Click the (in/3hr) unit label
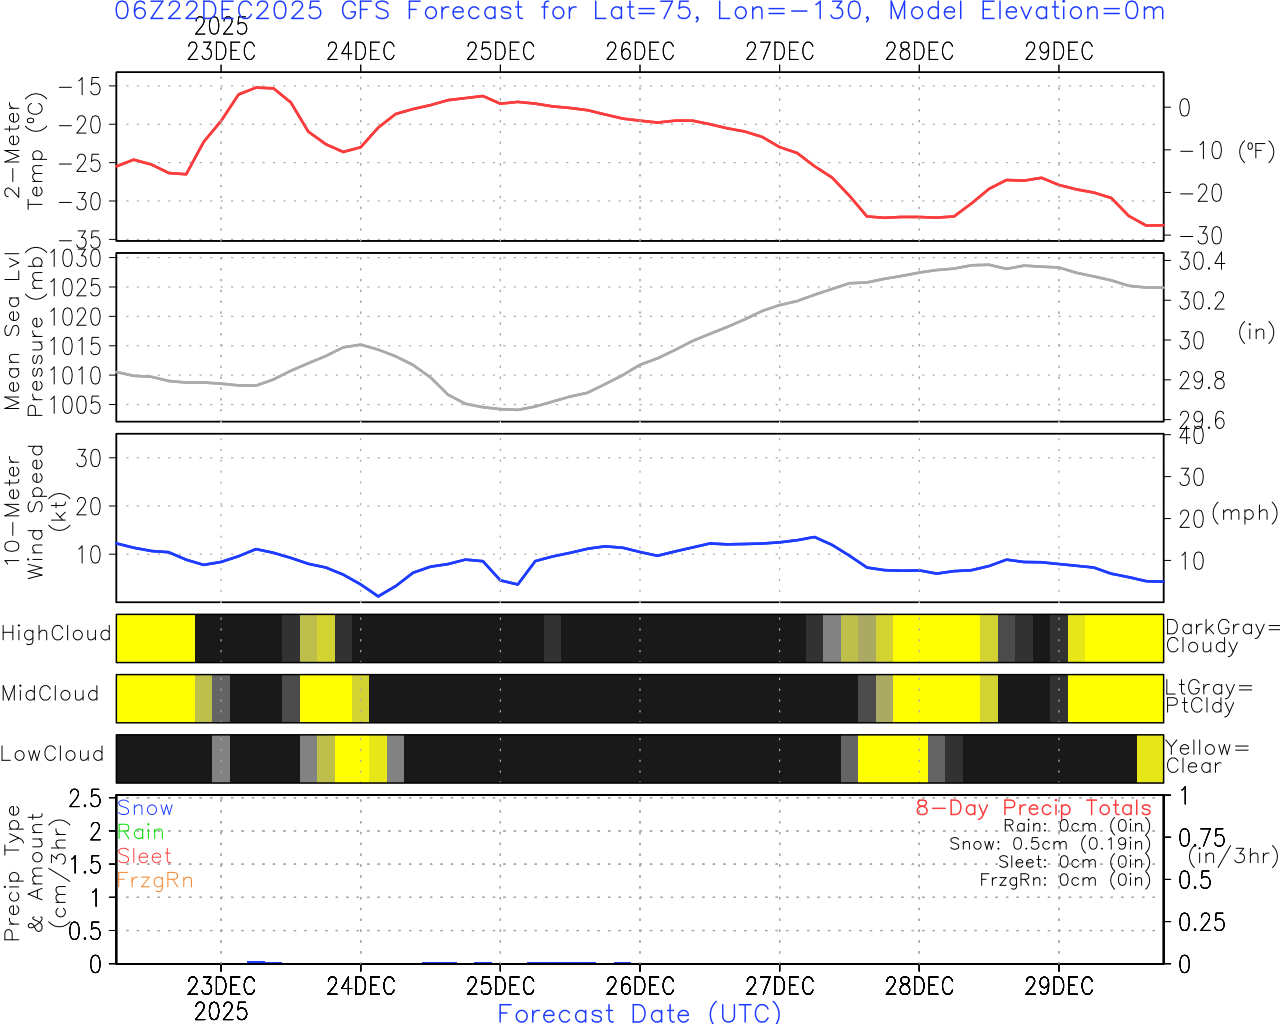The image size is (1280, 1024). tap(1233, 856)
